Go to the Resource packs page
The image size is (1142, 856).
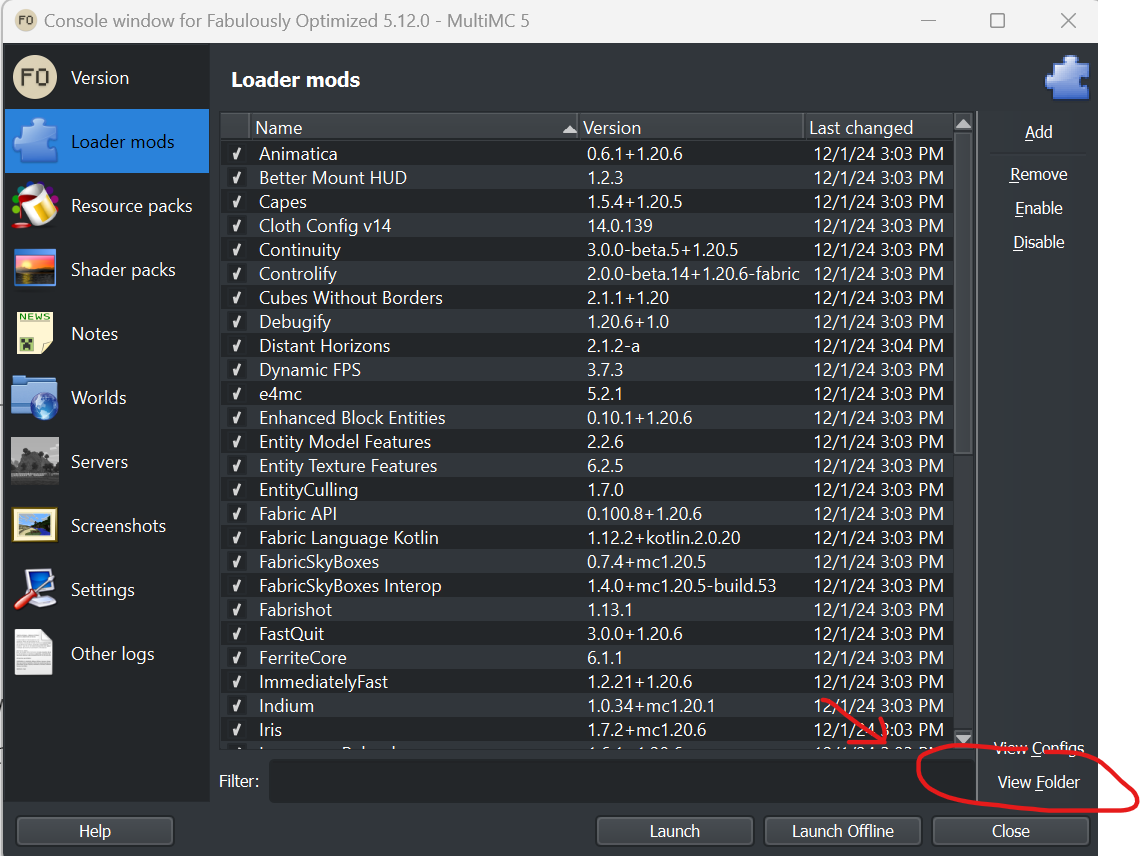tap(107, 205)
